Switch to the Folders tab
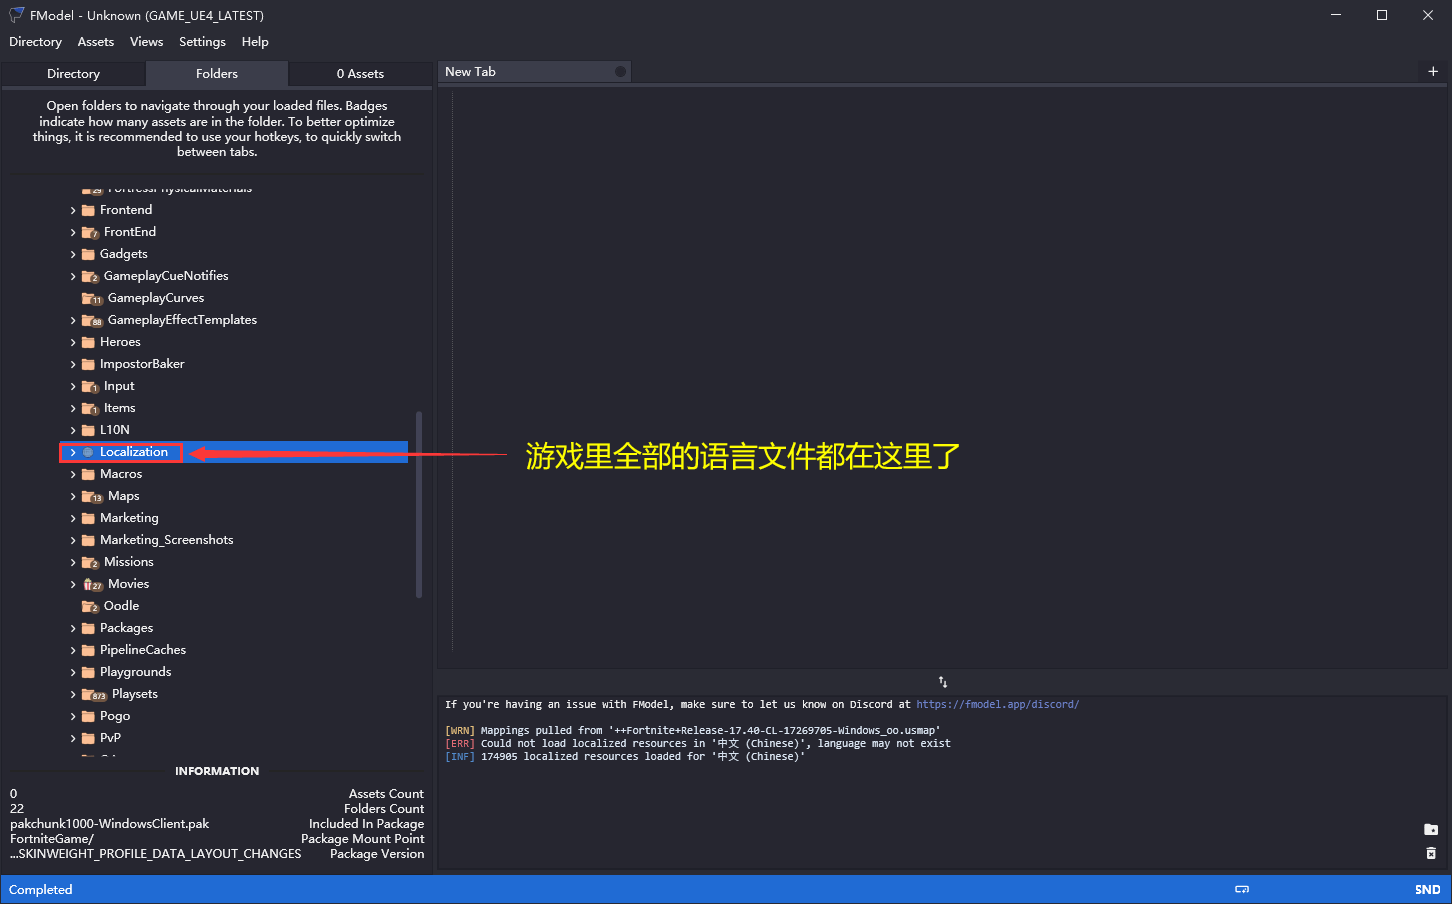The width and height of the screenshot is (1452, 904). (x=217, y=74)
